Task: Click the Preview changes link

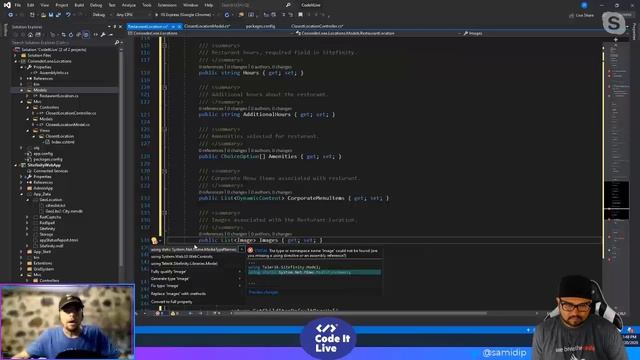Action: tap(263, 292)
